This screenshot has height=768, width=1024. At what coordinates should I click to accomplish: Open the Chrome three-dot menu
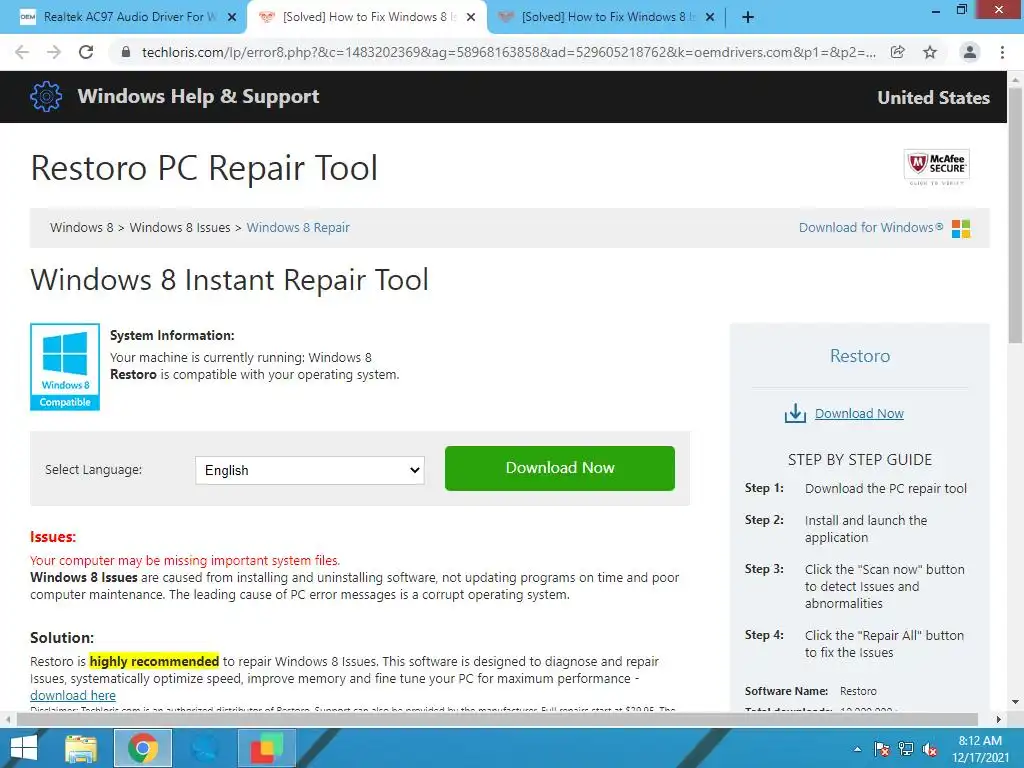click(x=1002, y=52)
